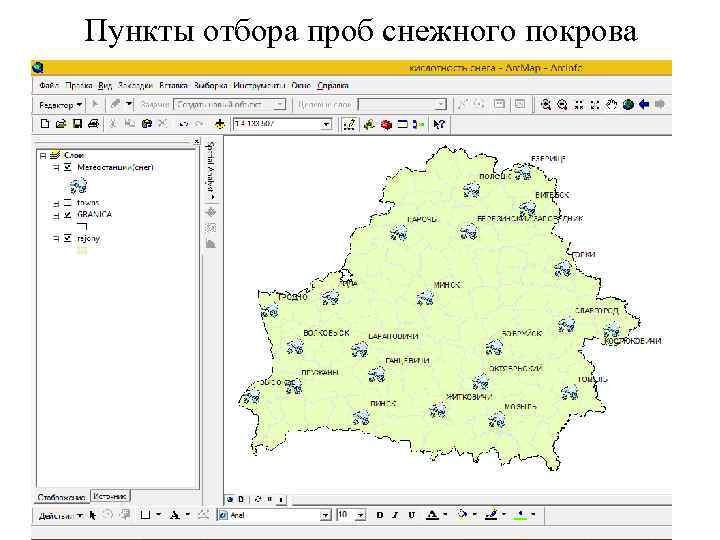Collapse the Слои tree root node
The height and width of the screenshot is (540, 720).
click(x=43, y=156)
